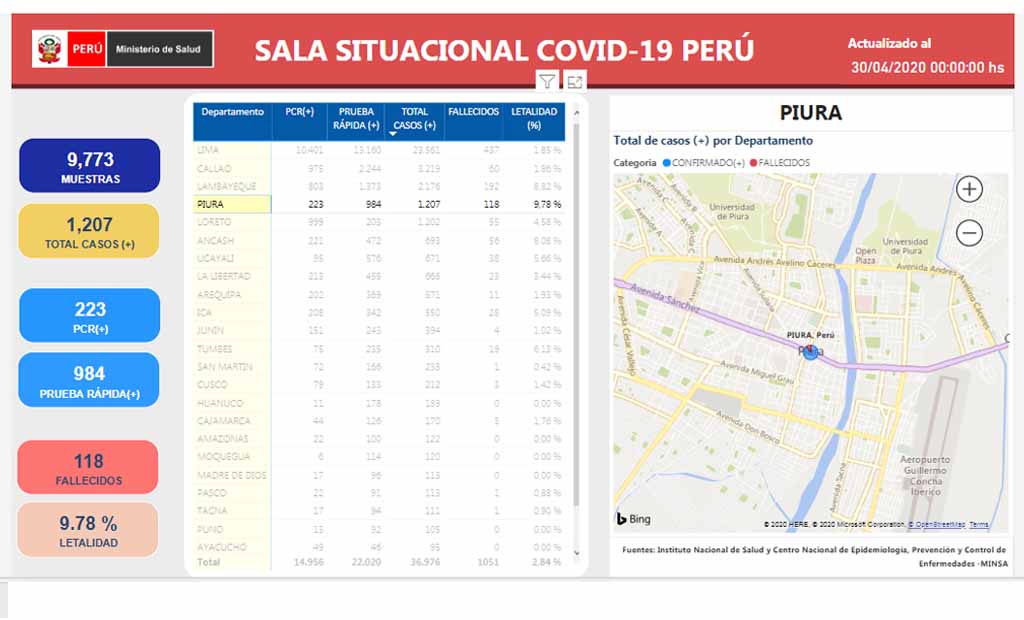This screenshot has height=620, width=1024.
Task: Zoom in on the Piura map
Action: (969, 189)
